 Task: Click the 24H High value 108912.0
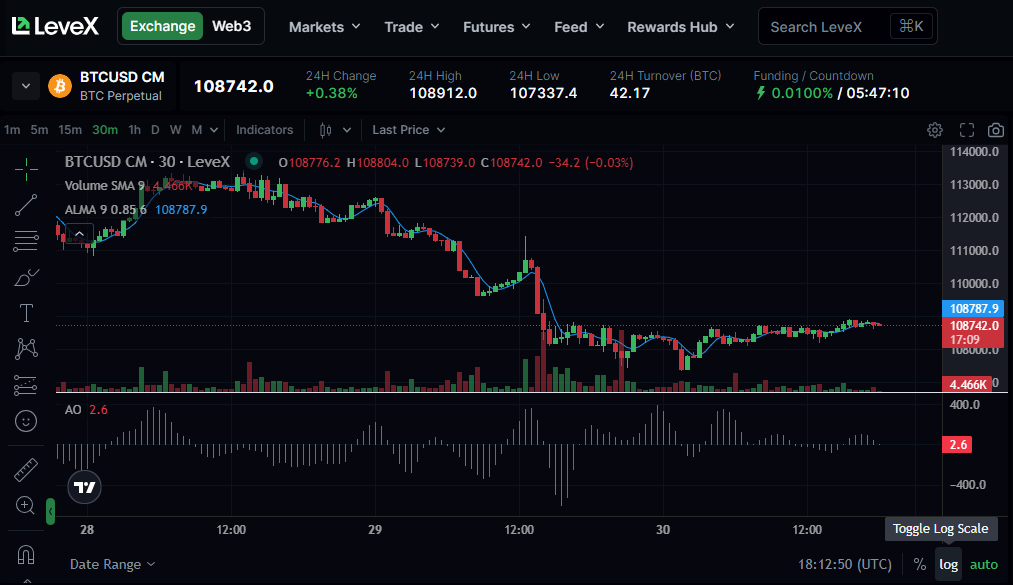443,93
